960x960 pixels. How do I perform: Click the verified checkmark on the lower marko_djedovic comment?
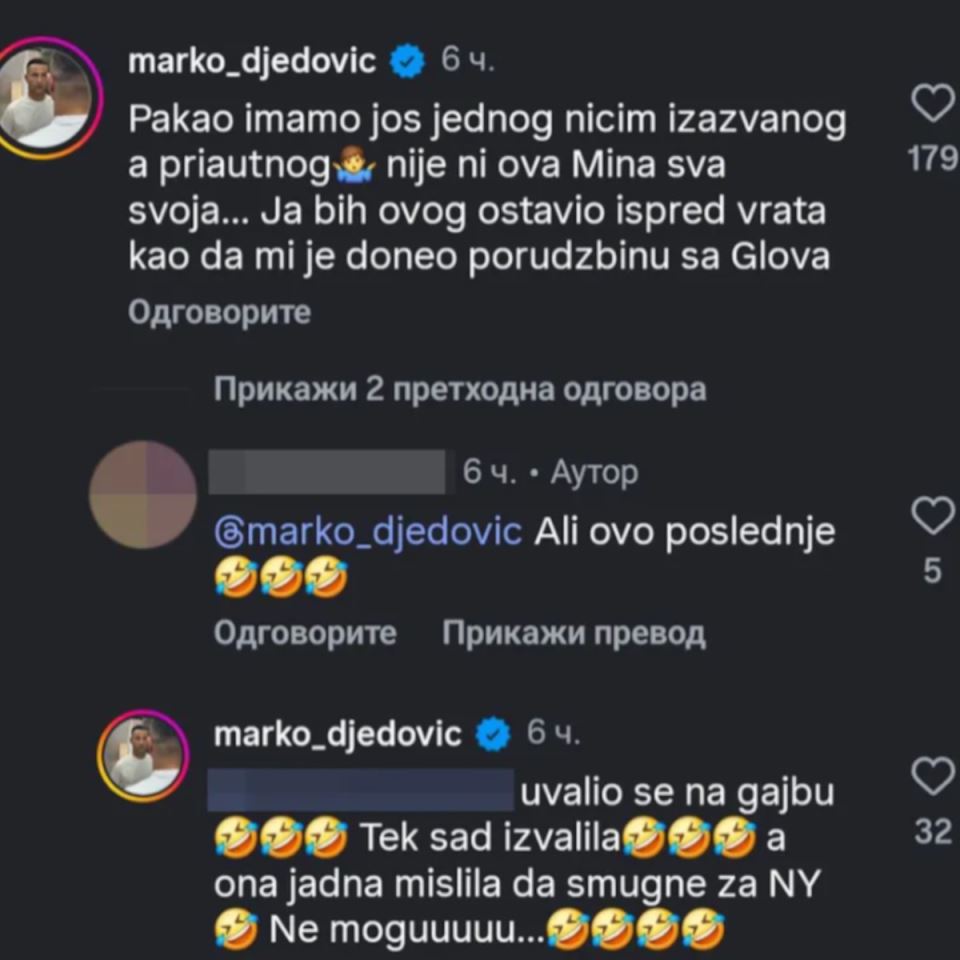(489, 733)
